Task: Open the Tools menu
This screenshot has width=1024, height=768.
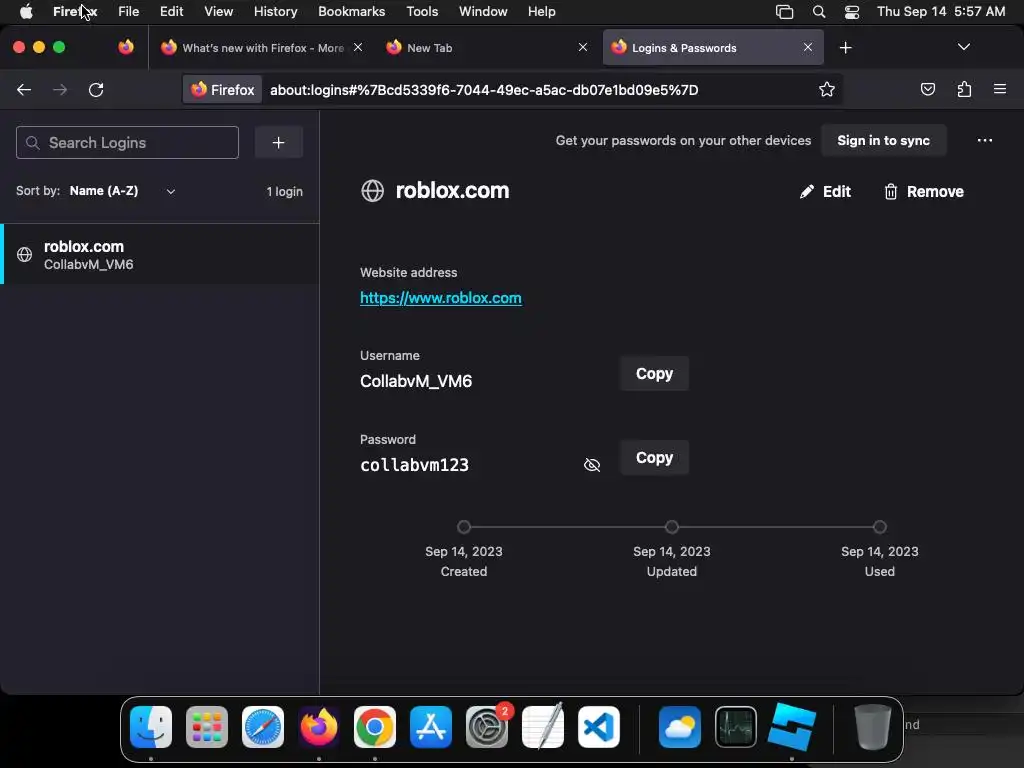Action: point(422,11)
